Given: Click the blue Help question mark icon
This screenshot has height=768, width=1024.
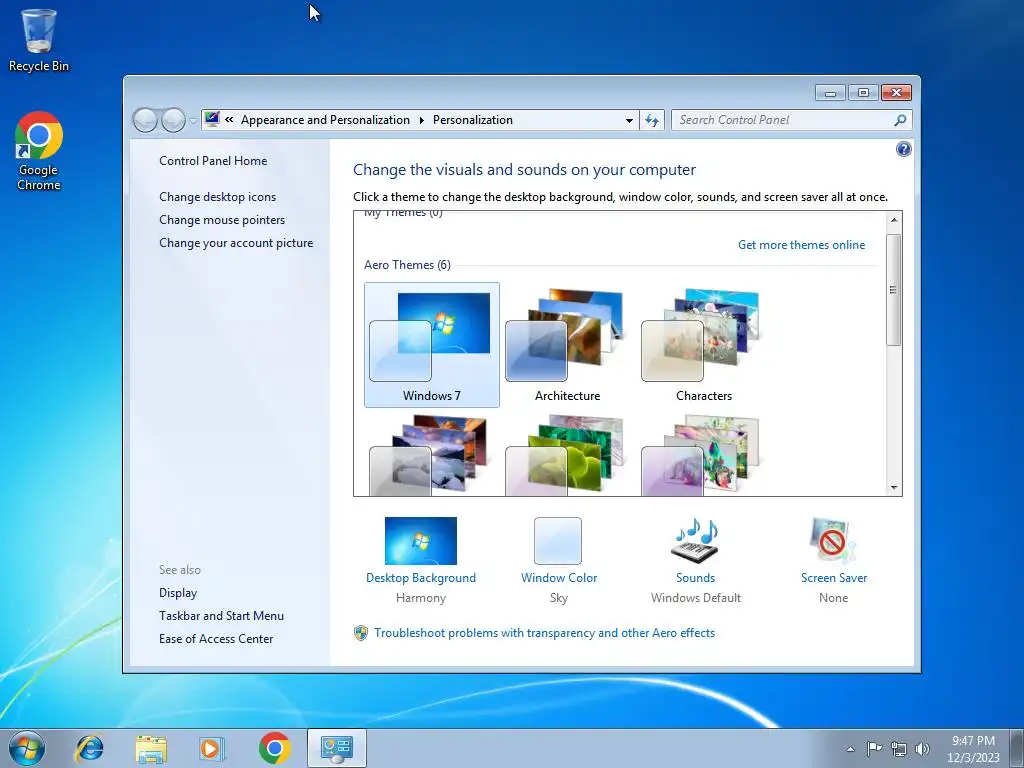Looking at the screenshot, I should click(903, 149).
